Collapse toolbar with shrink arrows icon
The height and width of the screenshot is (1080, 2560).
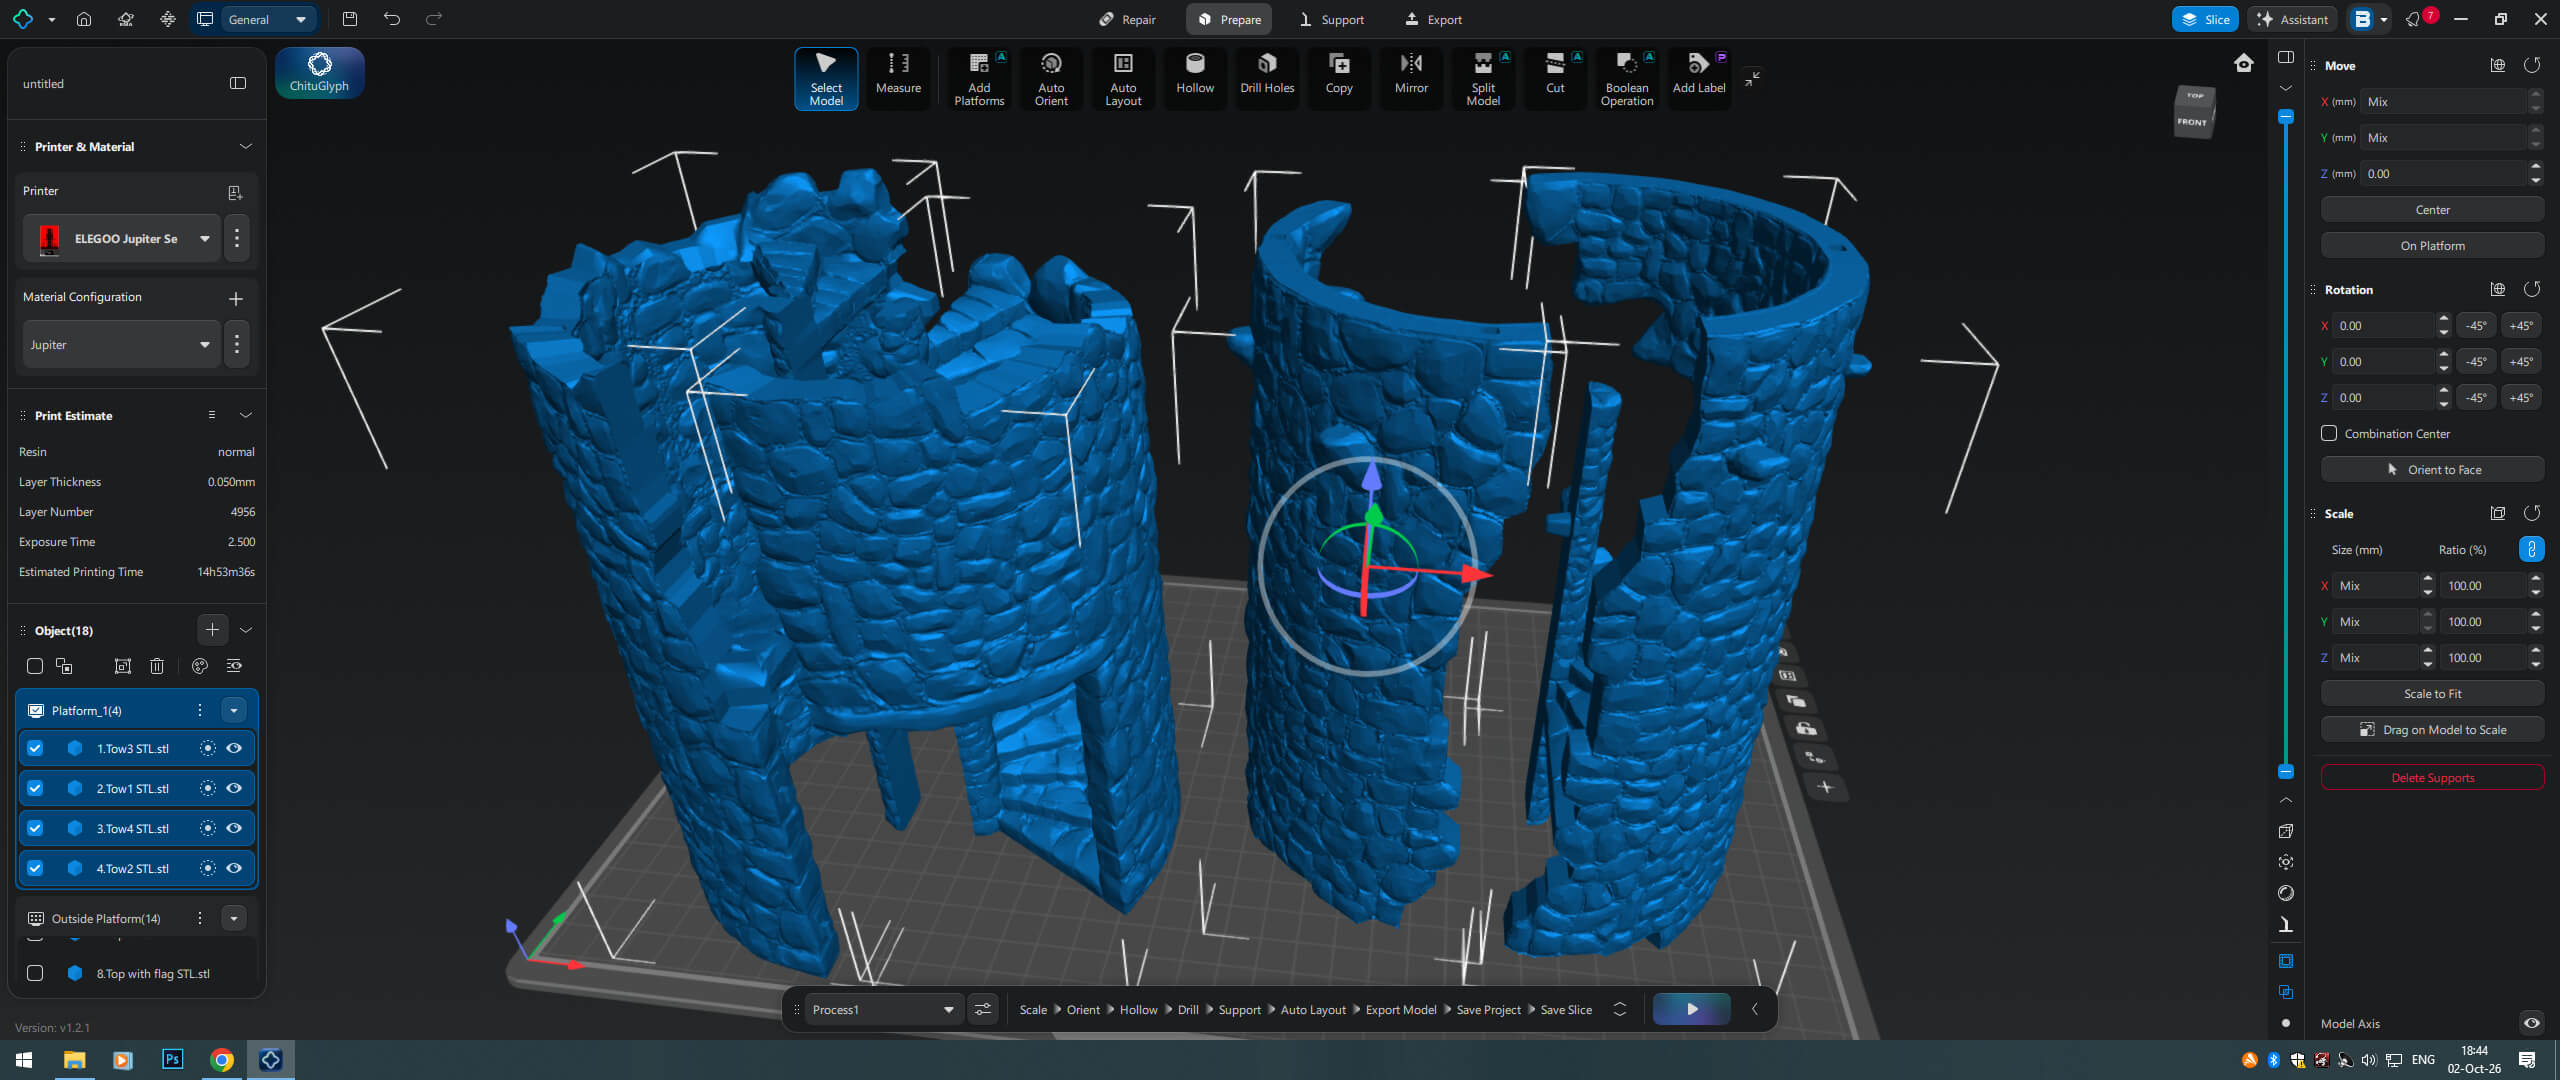[x=1752, y=78]
